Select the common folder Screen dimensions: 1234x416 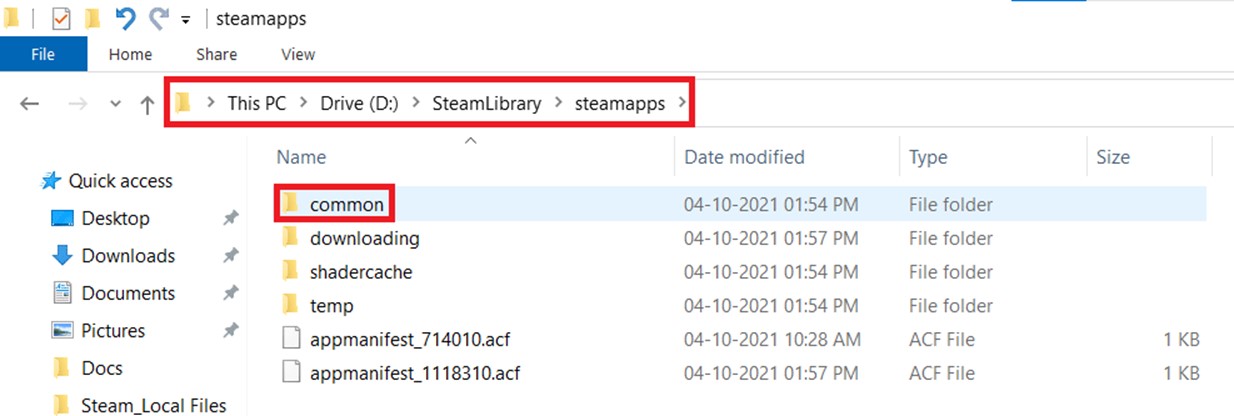[346, 205]
